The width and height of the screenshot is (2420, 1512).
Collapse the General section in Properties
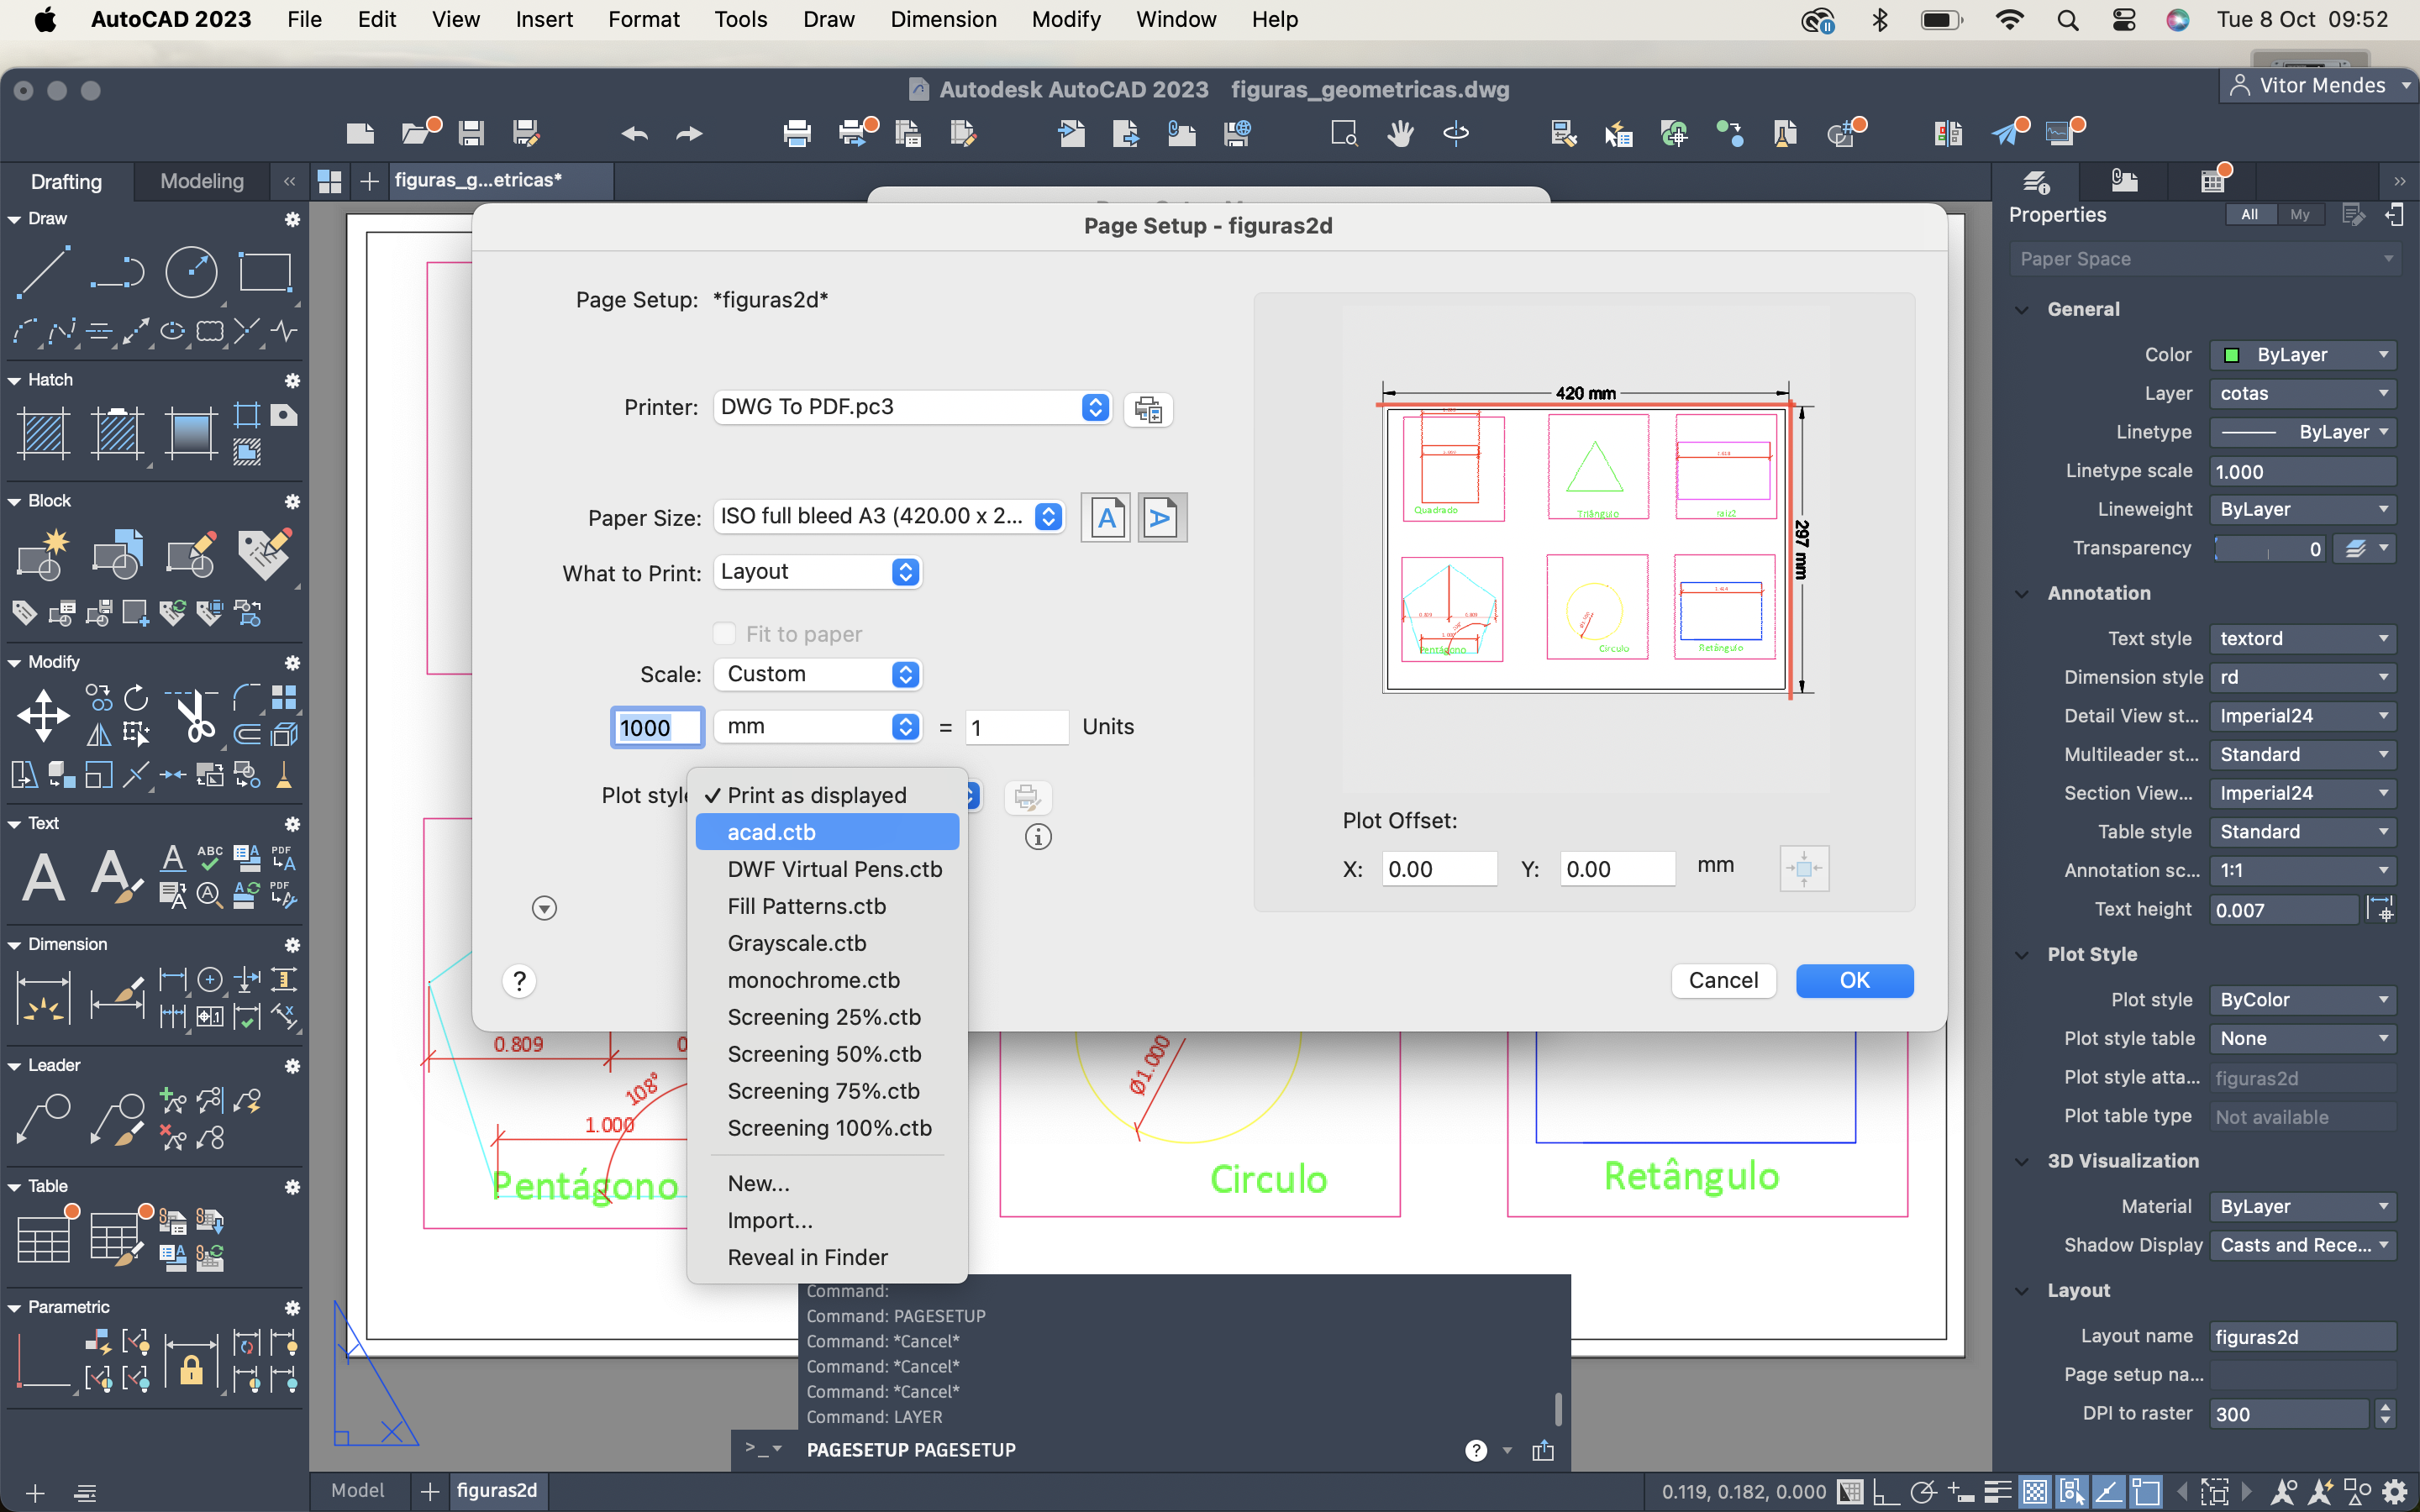(x=2022, y=310)
